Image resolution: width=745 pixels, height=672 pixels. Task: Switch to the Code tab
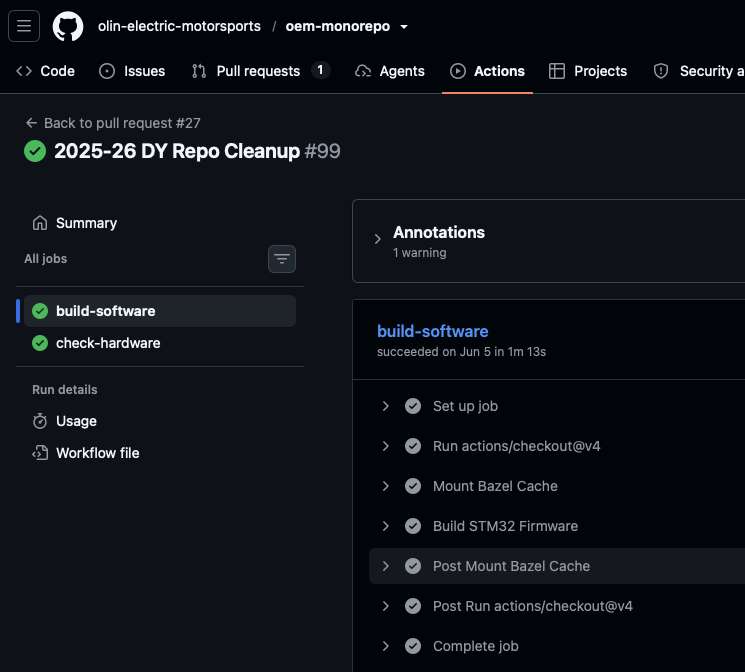pyautogui.click(x=45, y=71)
